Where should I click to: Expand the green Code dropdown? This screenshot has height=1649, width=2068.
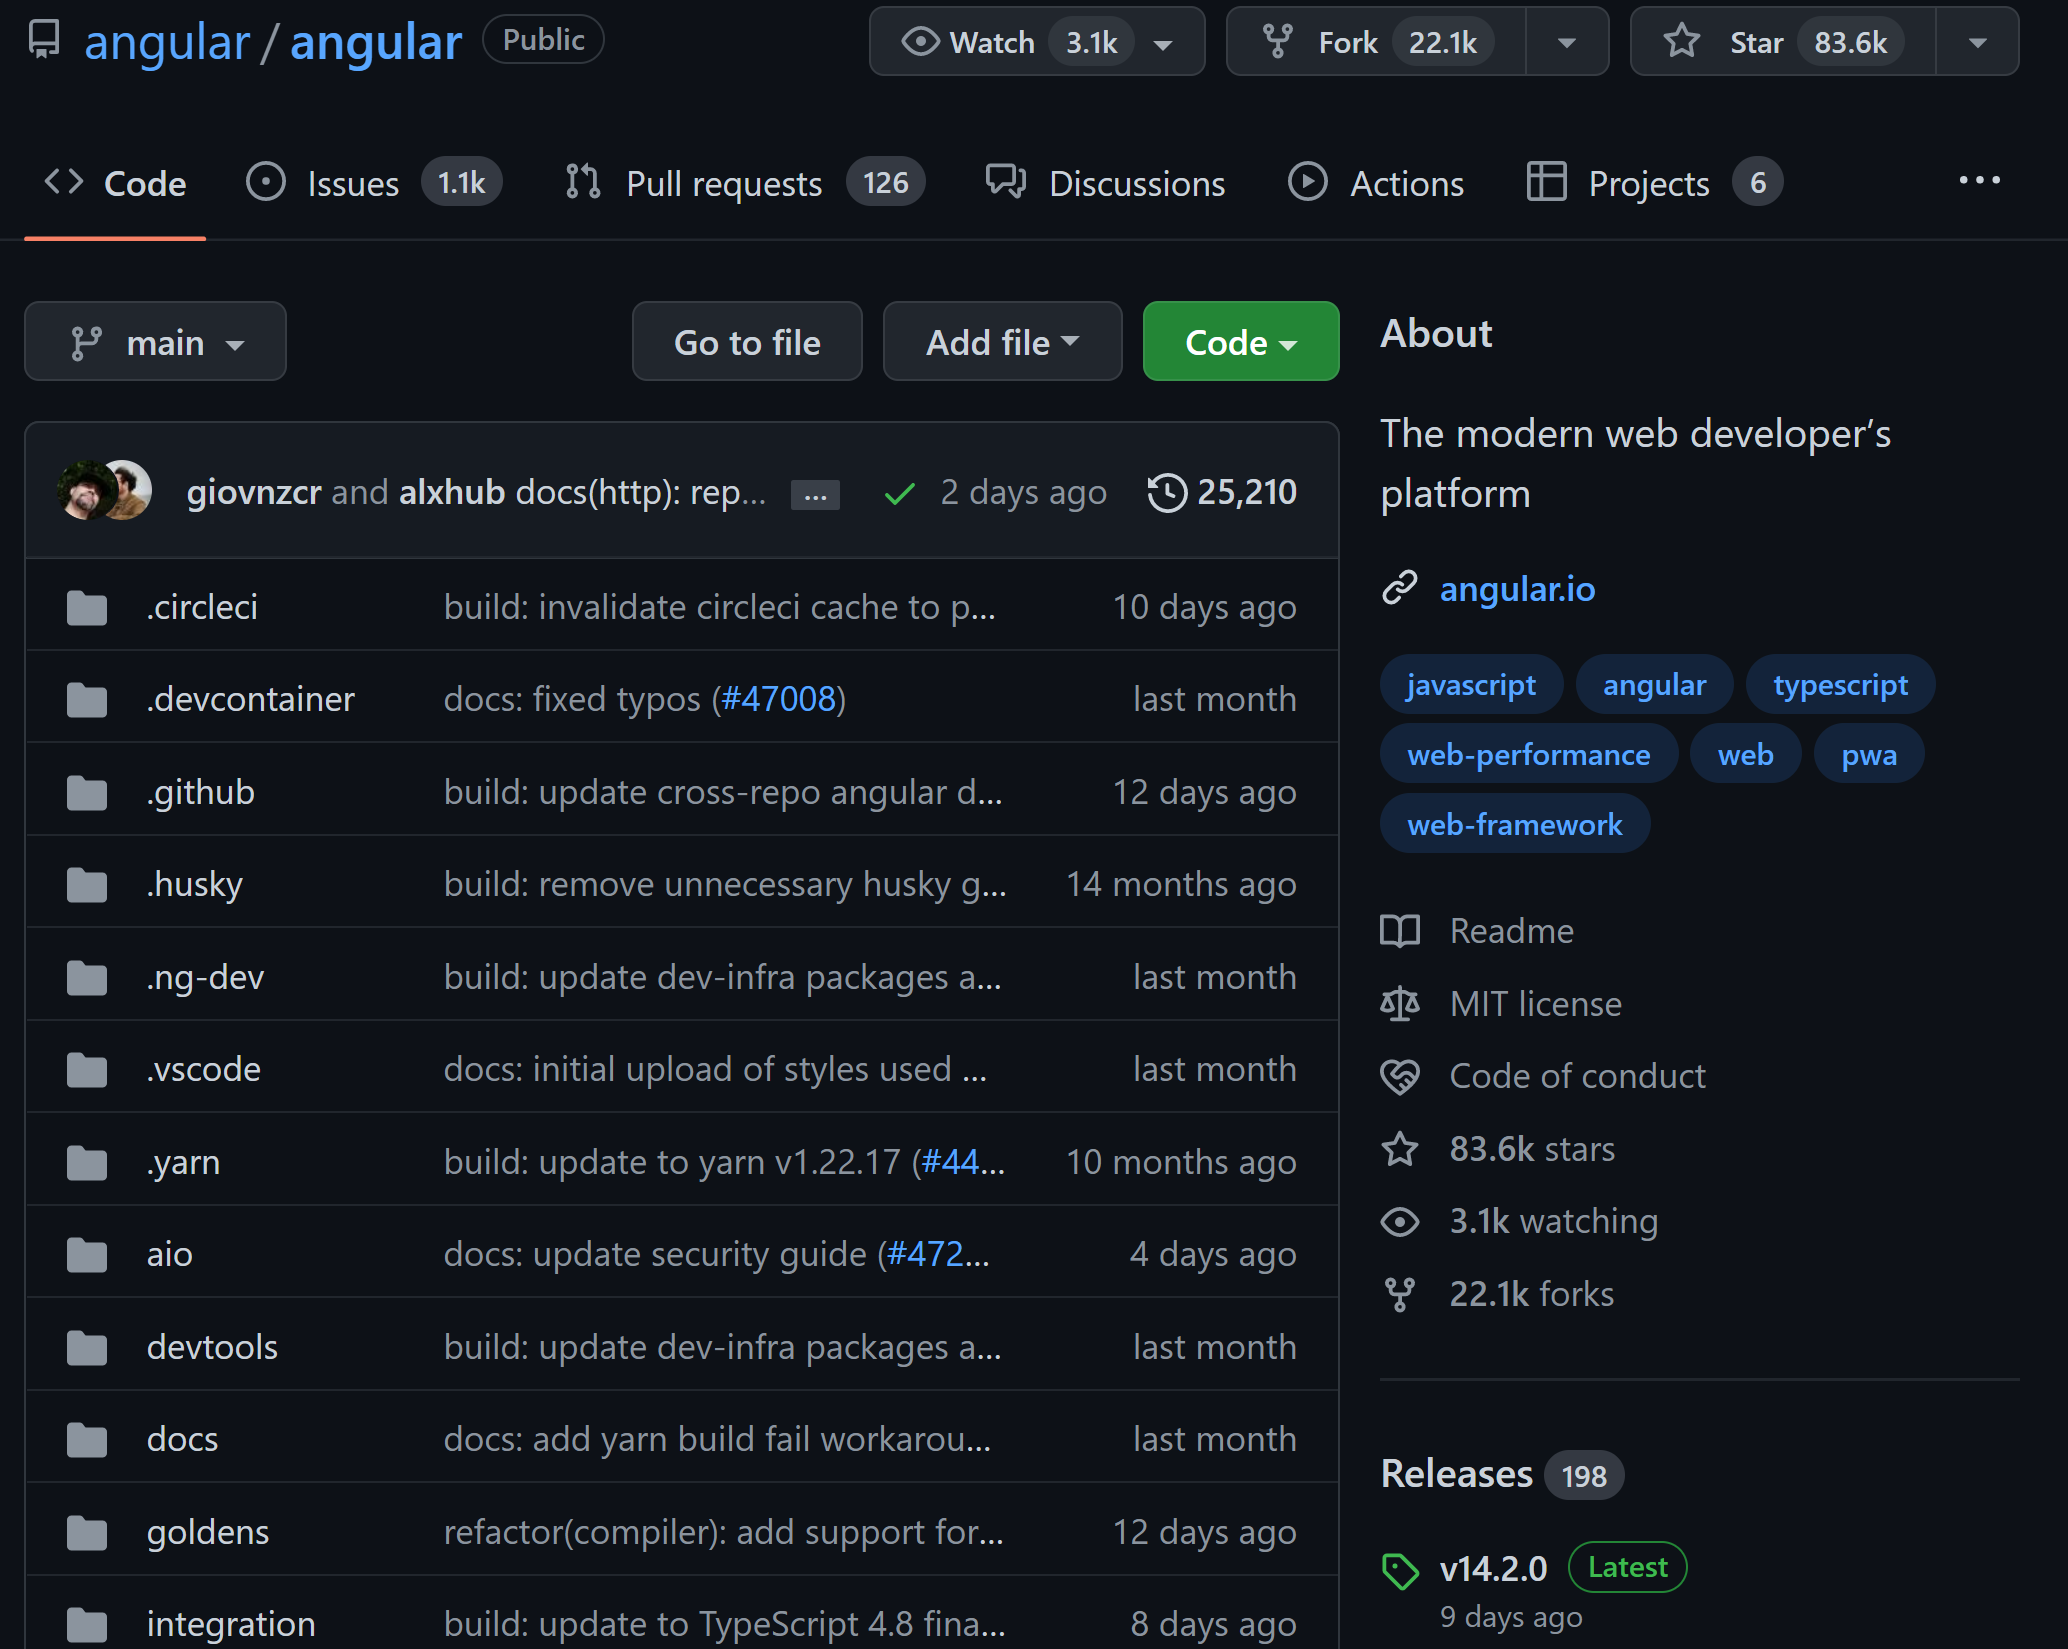click(x=1240, y=342)
